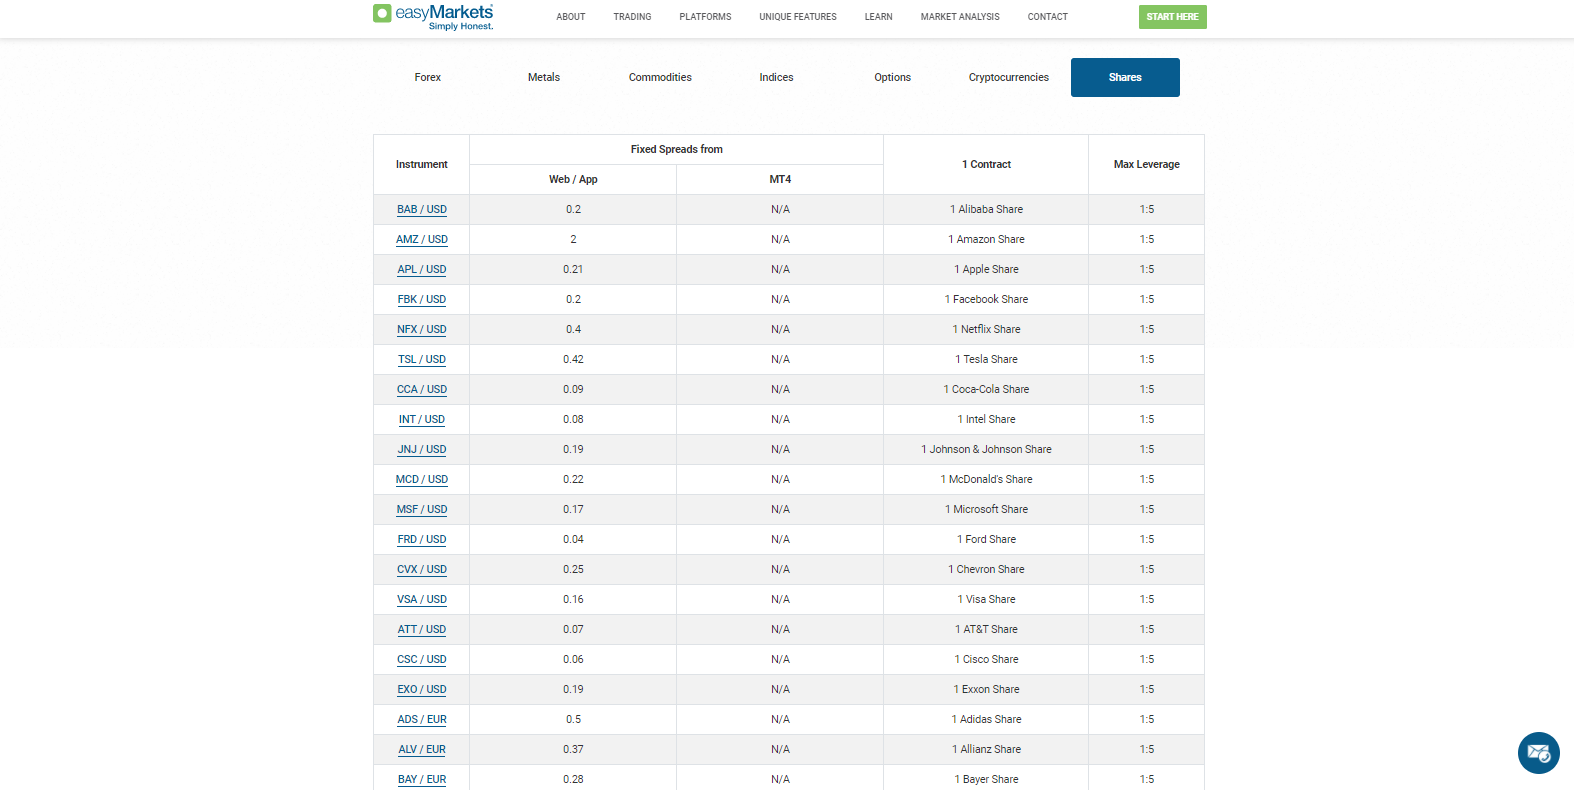Open the EXO / USD instrument link
This screenshot has width=1574, height=790.
(422, 690)
